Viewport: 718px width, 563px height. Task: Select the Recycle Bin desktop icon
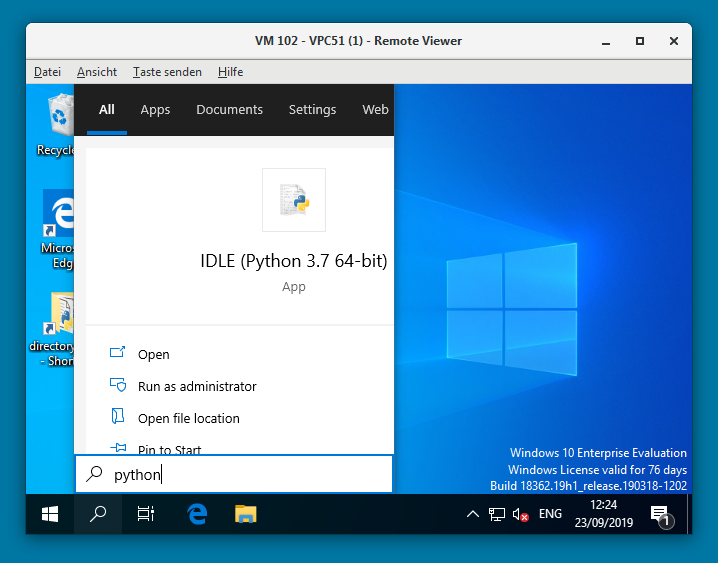tap(55, 125)
